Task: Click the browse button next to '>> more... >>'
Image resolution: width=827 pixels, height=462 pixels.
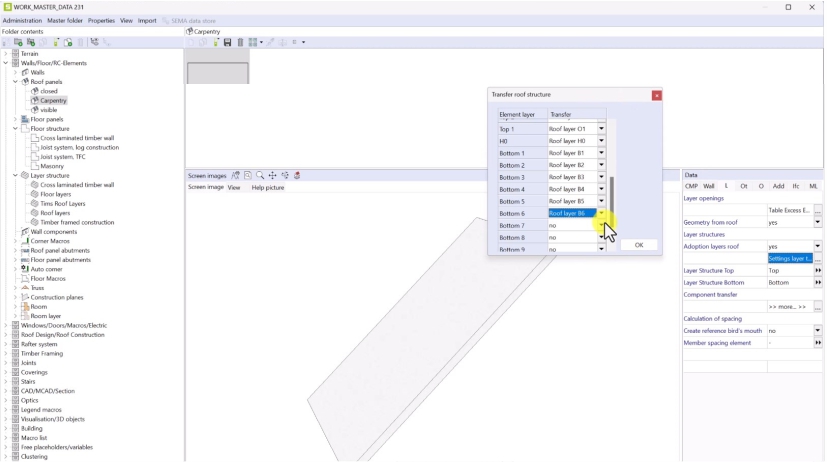Action: [x=817, y=306]
